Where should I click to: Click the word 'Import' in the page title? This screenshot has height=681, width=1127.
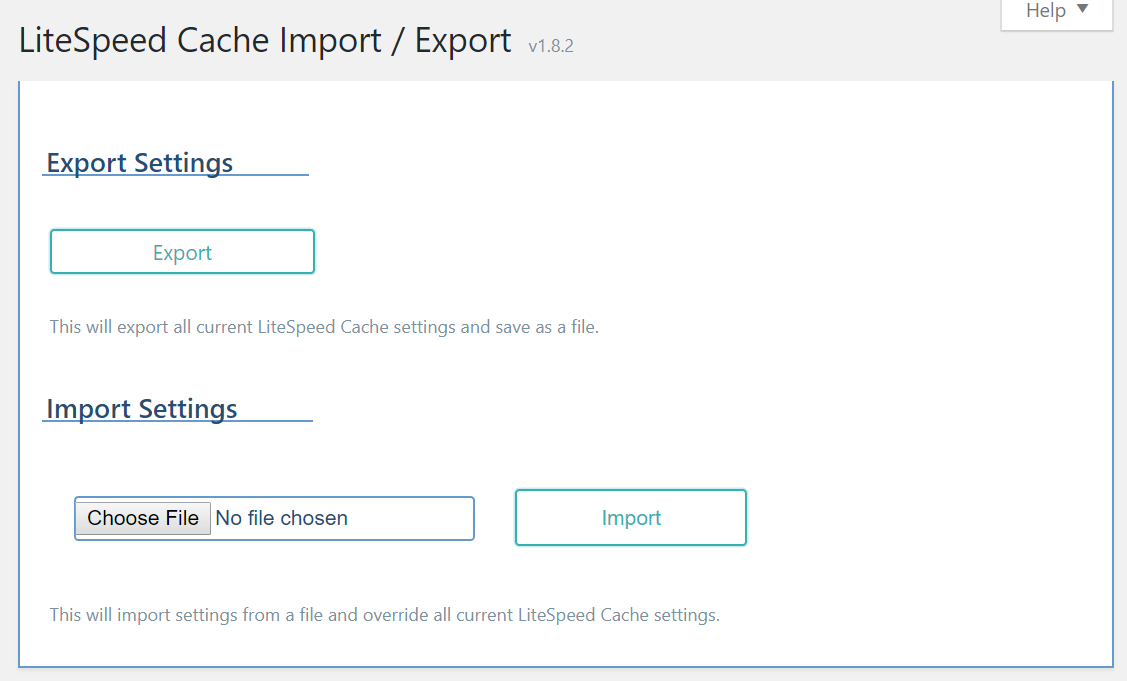[x=331, y=40]
